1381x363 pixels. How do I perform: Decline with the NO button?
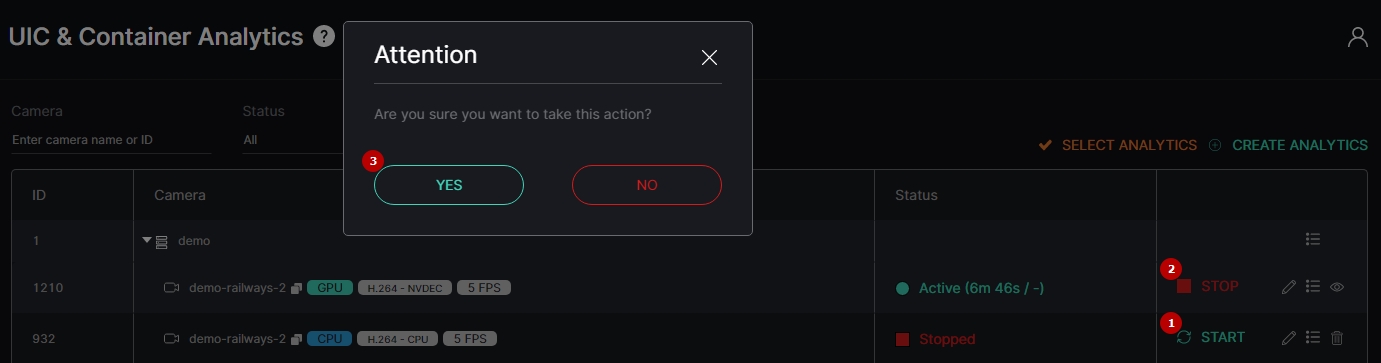[647, 185]
